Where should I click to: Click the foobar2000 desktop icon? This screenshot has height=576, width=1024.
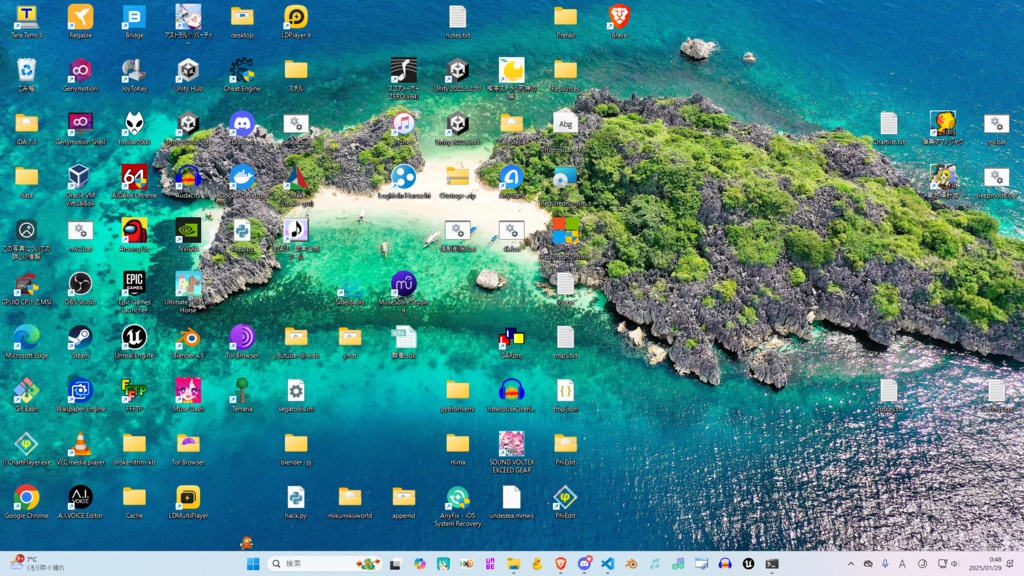[x=135, y=129]
